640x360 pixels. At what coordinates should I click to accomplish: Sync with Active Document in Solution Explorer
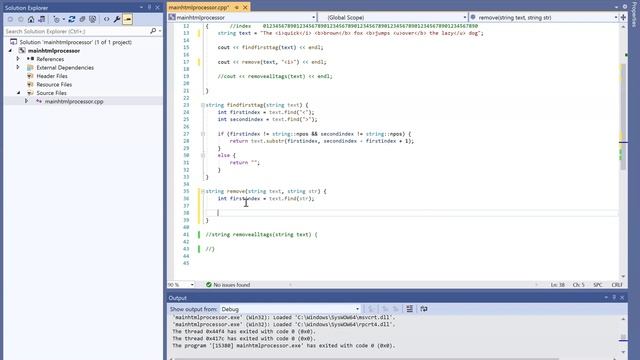72,19
